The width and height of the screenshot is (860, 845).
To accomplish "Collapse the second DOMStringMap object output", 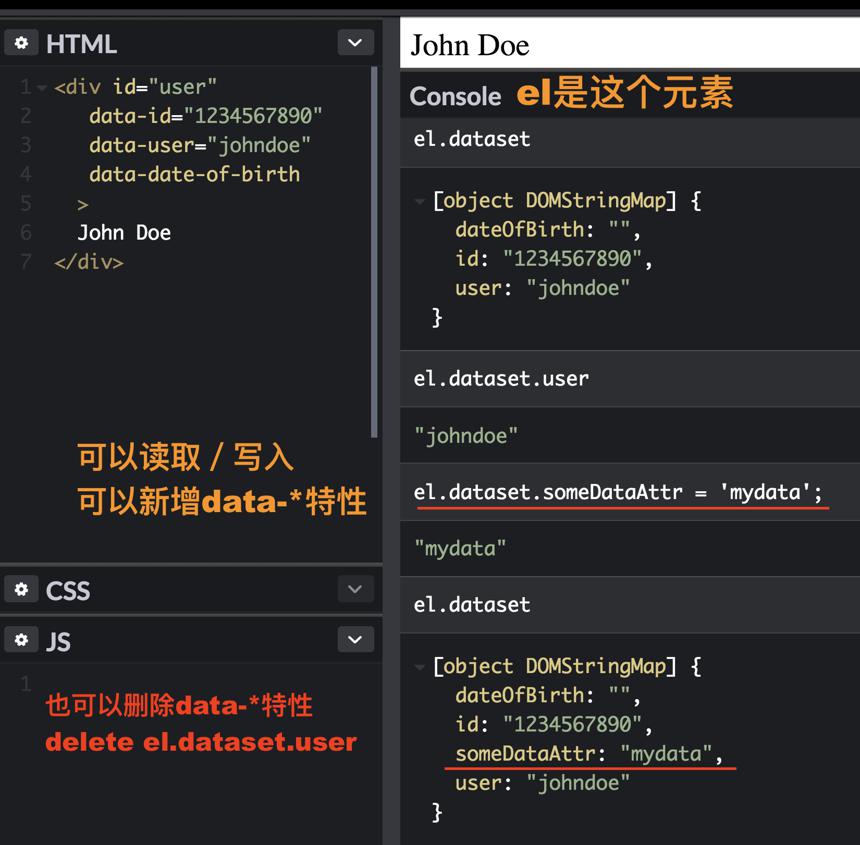I will 420,667.
